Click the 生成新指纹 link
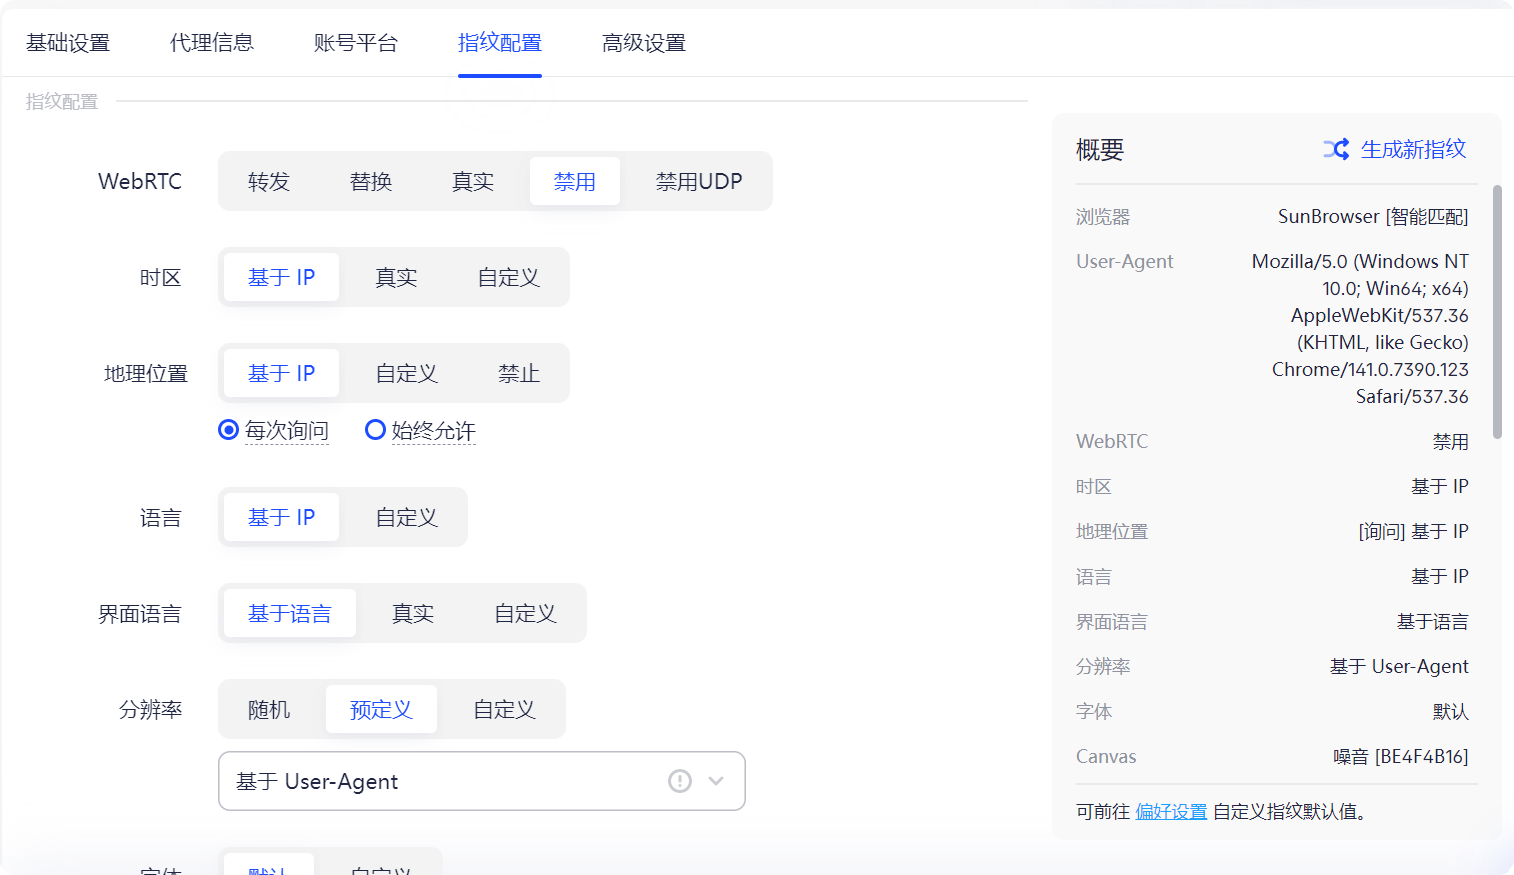This screenshot has width=1514, height=875. (1410, 149)
